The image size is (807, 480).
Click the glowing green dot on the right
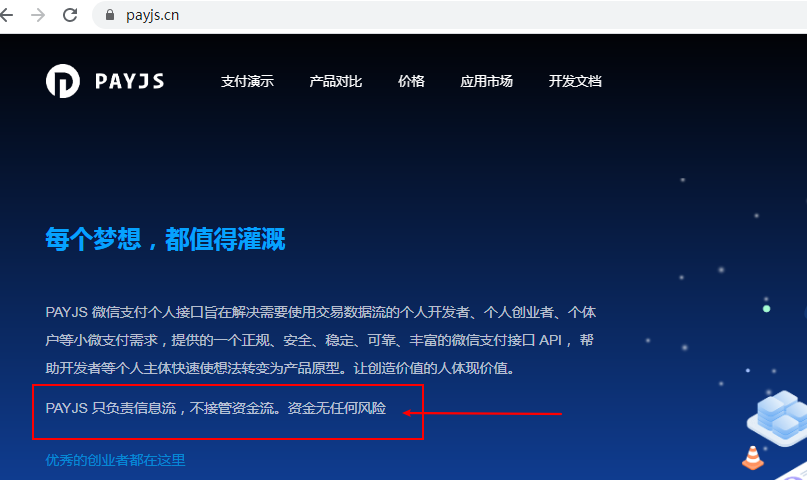point(766,309)
